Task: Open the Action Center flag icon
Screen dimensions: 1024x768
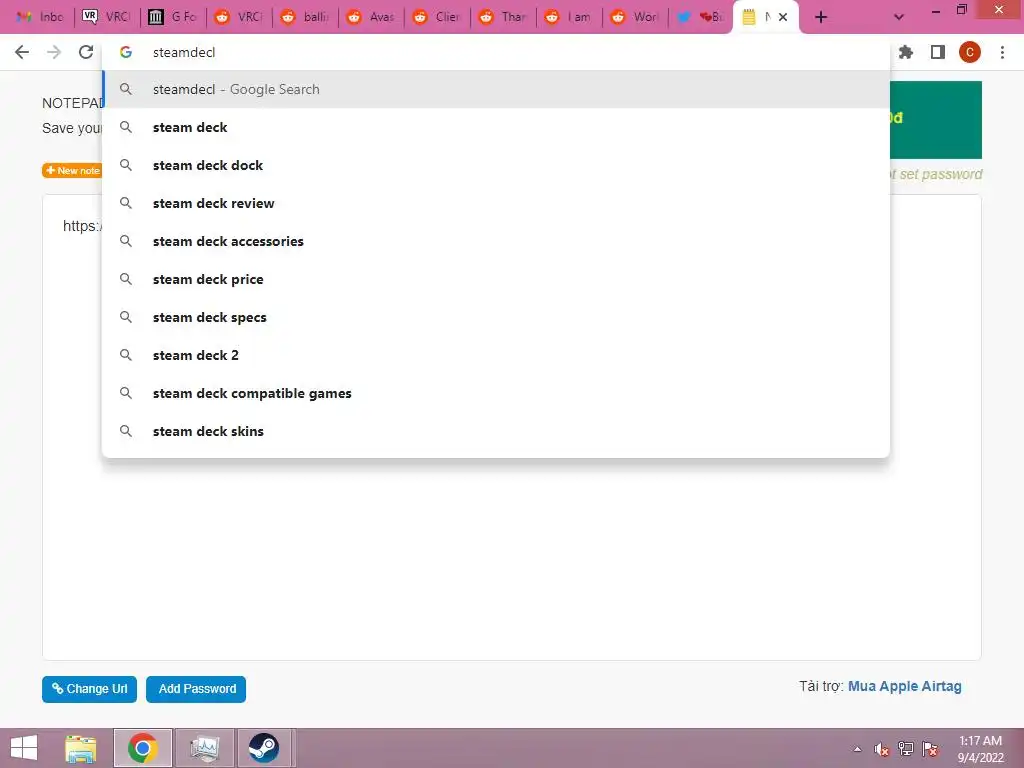Action: point(930,749)
